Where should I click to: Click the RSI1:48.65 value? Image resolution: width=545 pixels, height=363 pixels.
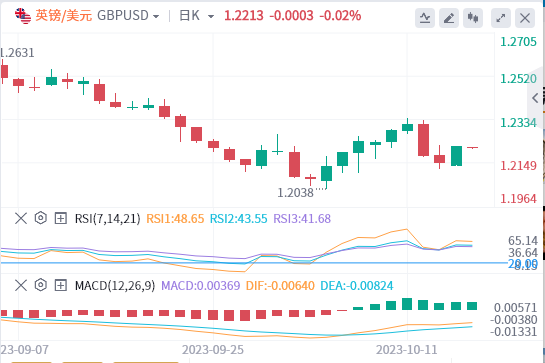point(175,219)
